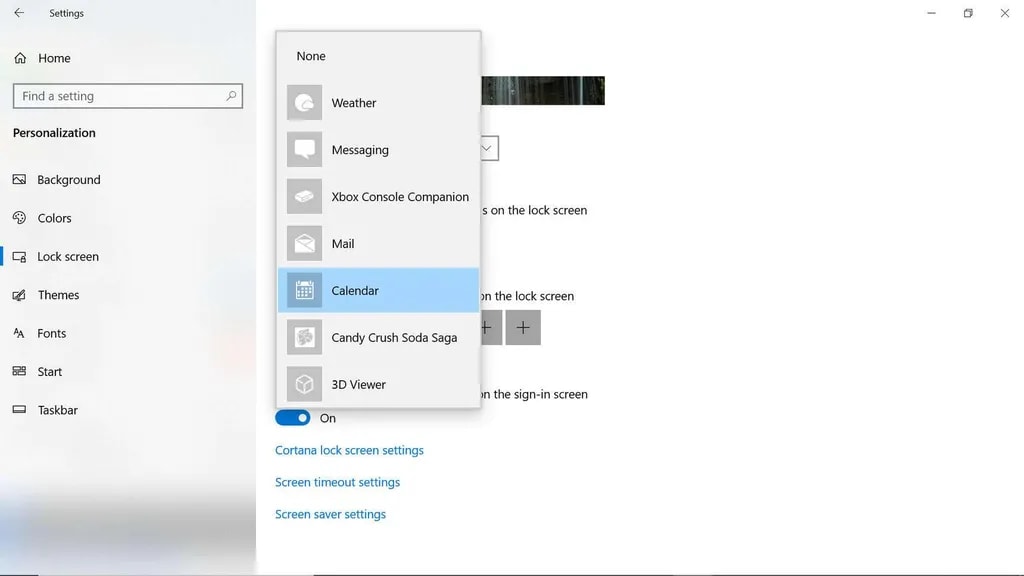Screen dimensions: 1024x576
Task: Click the highlighted Calendar icon
Action: coord(304,291)
